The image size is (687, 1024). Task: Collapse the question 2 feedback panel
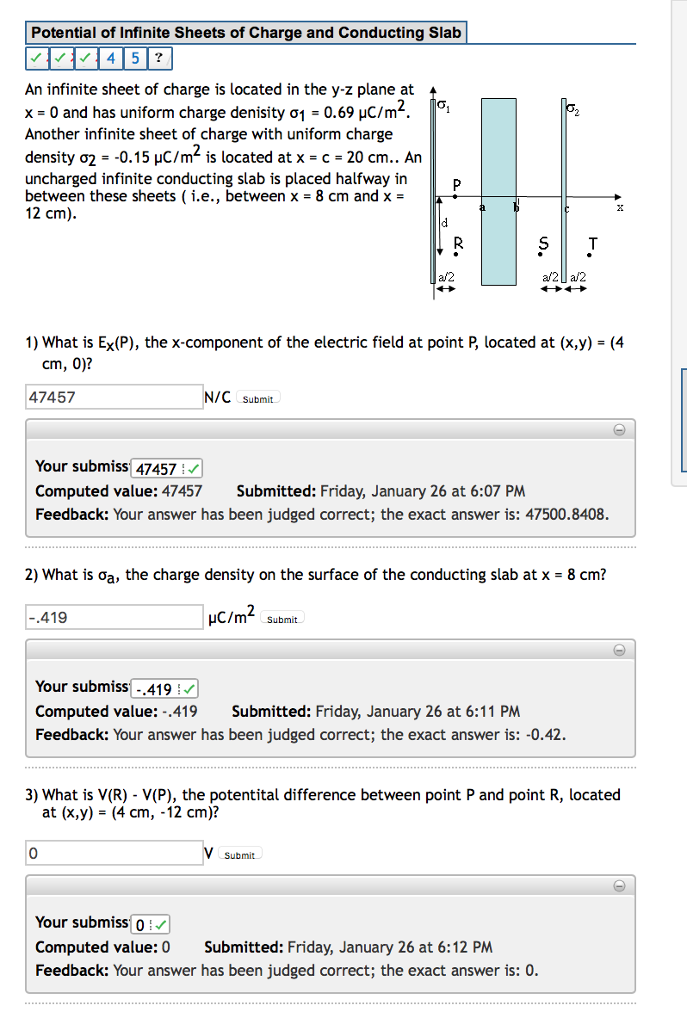(x=619, y=649)
